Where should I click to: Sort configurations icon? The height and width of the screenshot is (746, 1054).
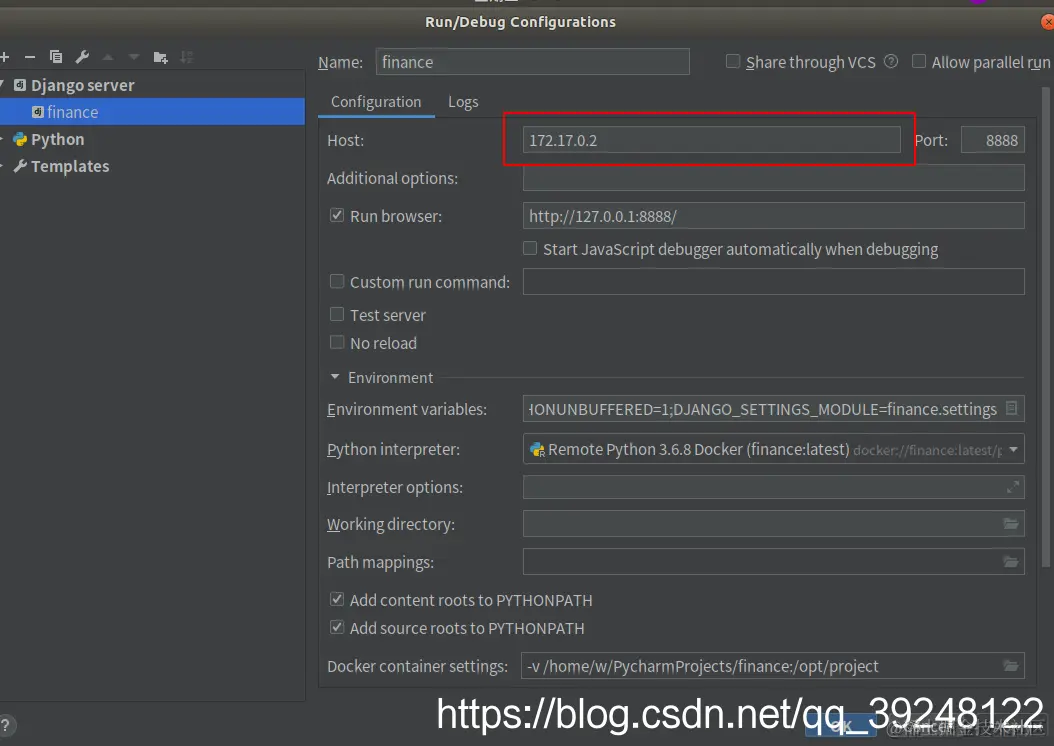click(186, 57)
